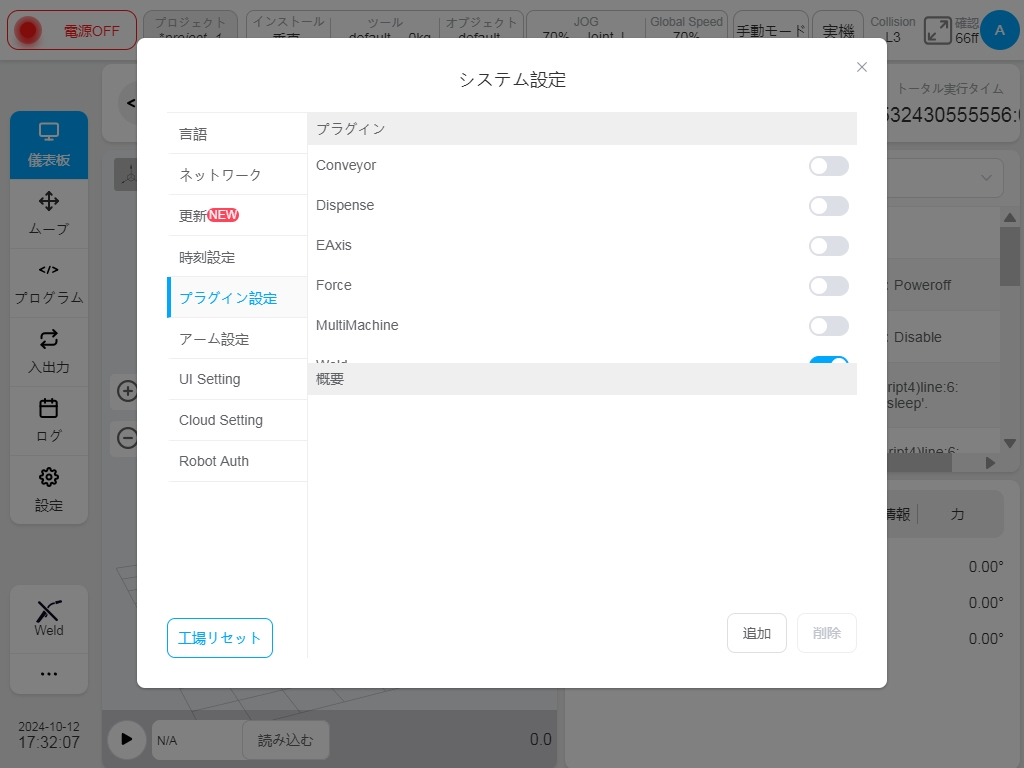The image size is (1024, 768).
Task: Click the Conveyor plugin name
Action: tap(346, 165)
